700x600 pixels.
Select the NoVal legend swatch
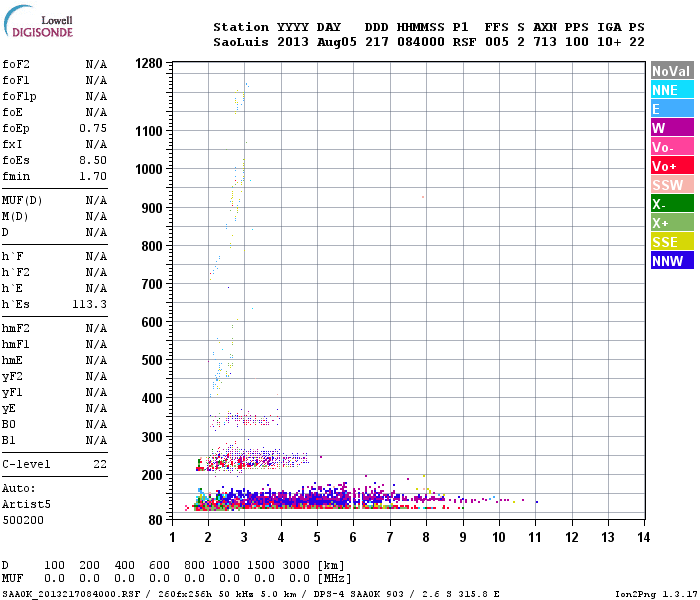(x=672, y=71)
